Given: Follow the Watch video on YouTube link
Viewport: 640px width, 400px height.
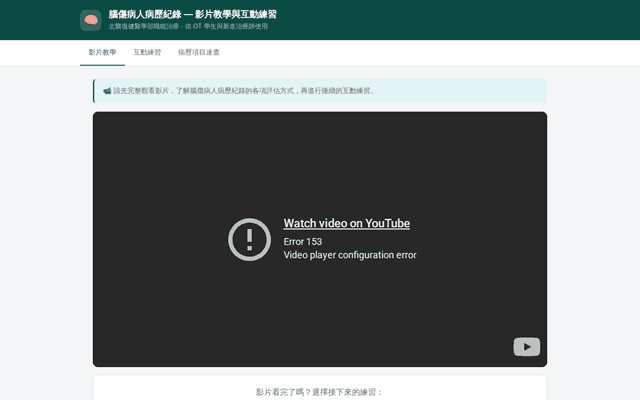Looking at the screenshot, I should click(x=347, y=223).
